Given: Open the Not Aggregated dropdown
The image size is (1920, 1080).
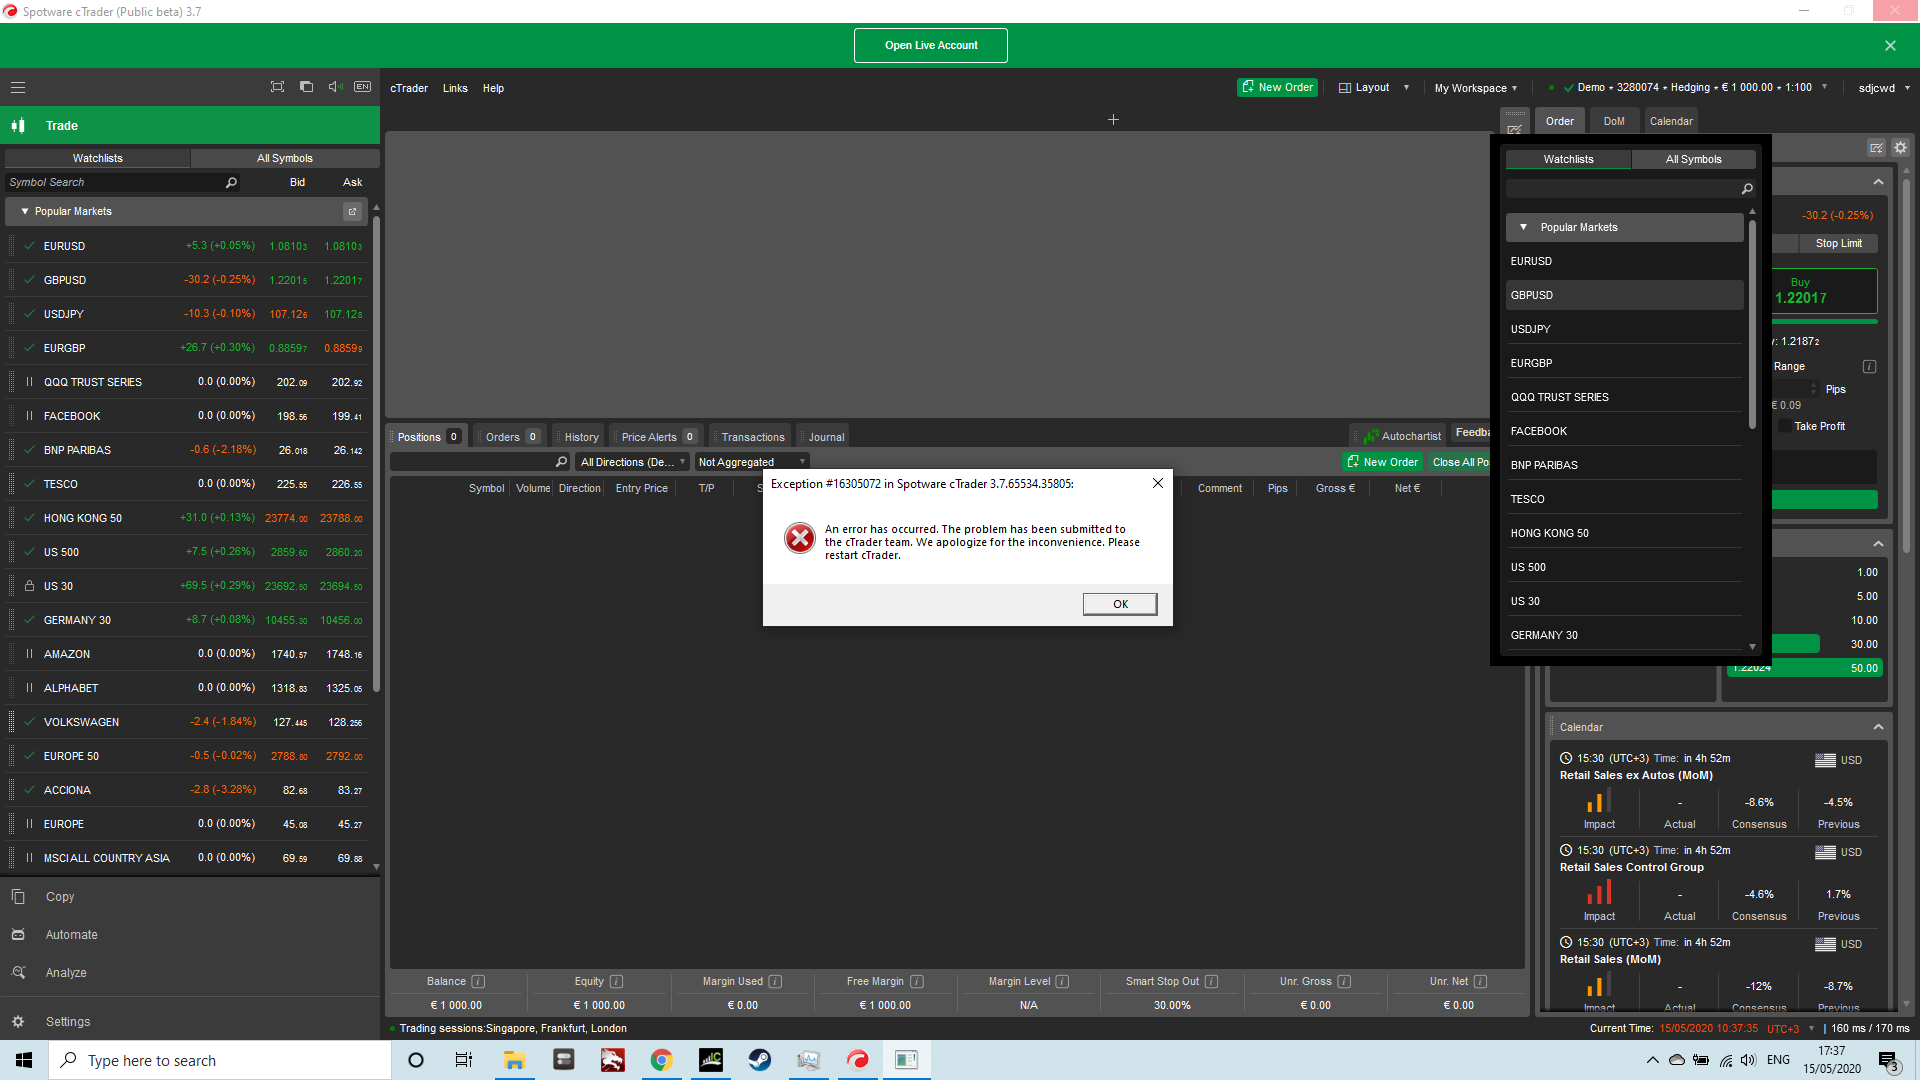Looking at the screenshot, I should click(x=751, y=462).
